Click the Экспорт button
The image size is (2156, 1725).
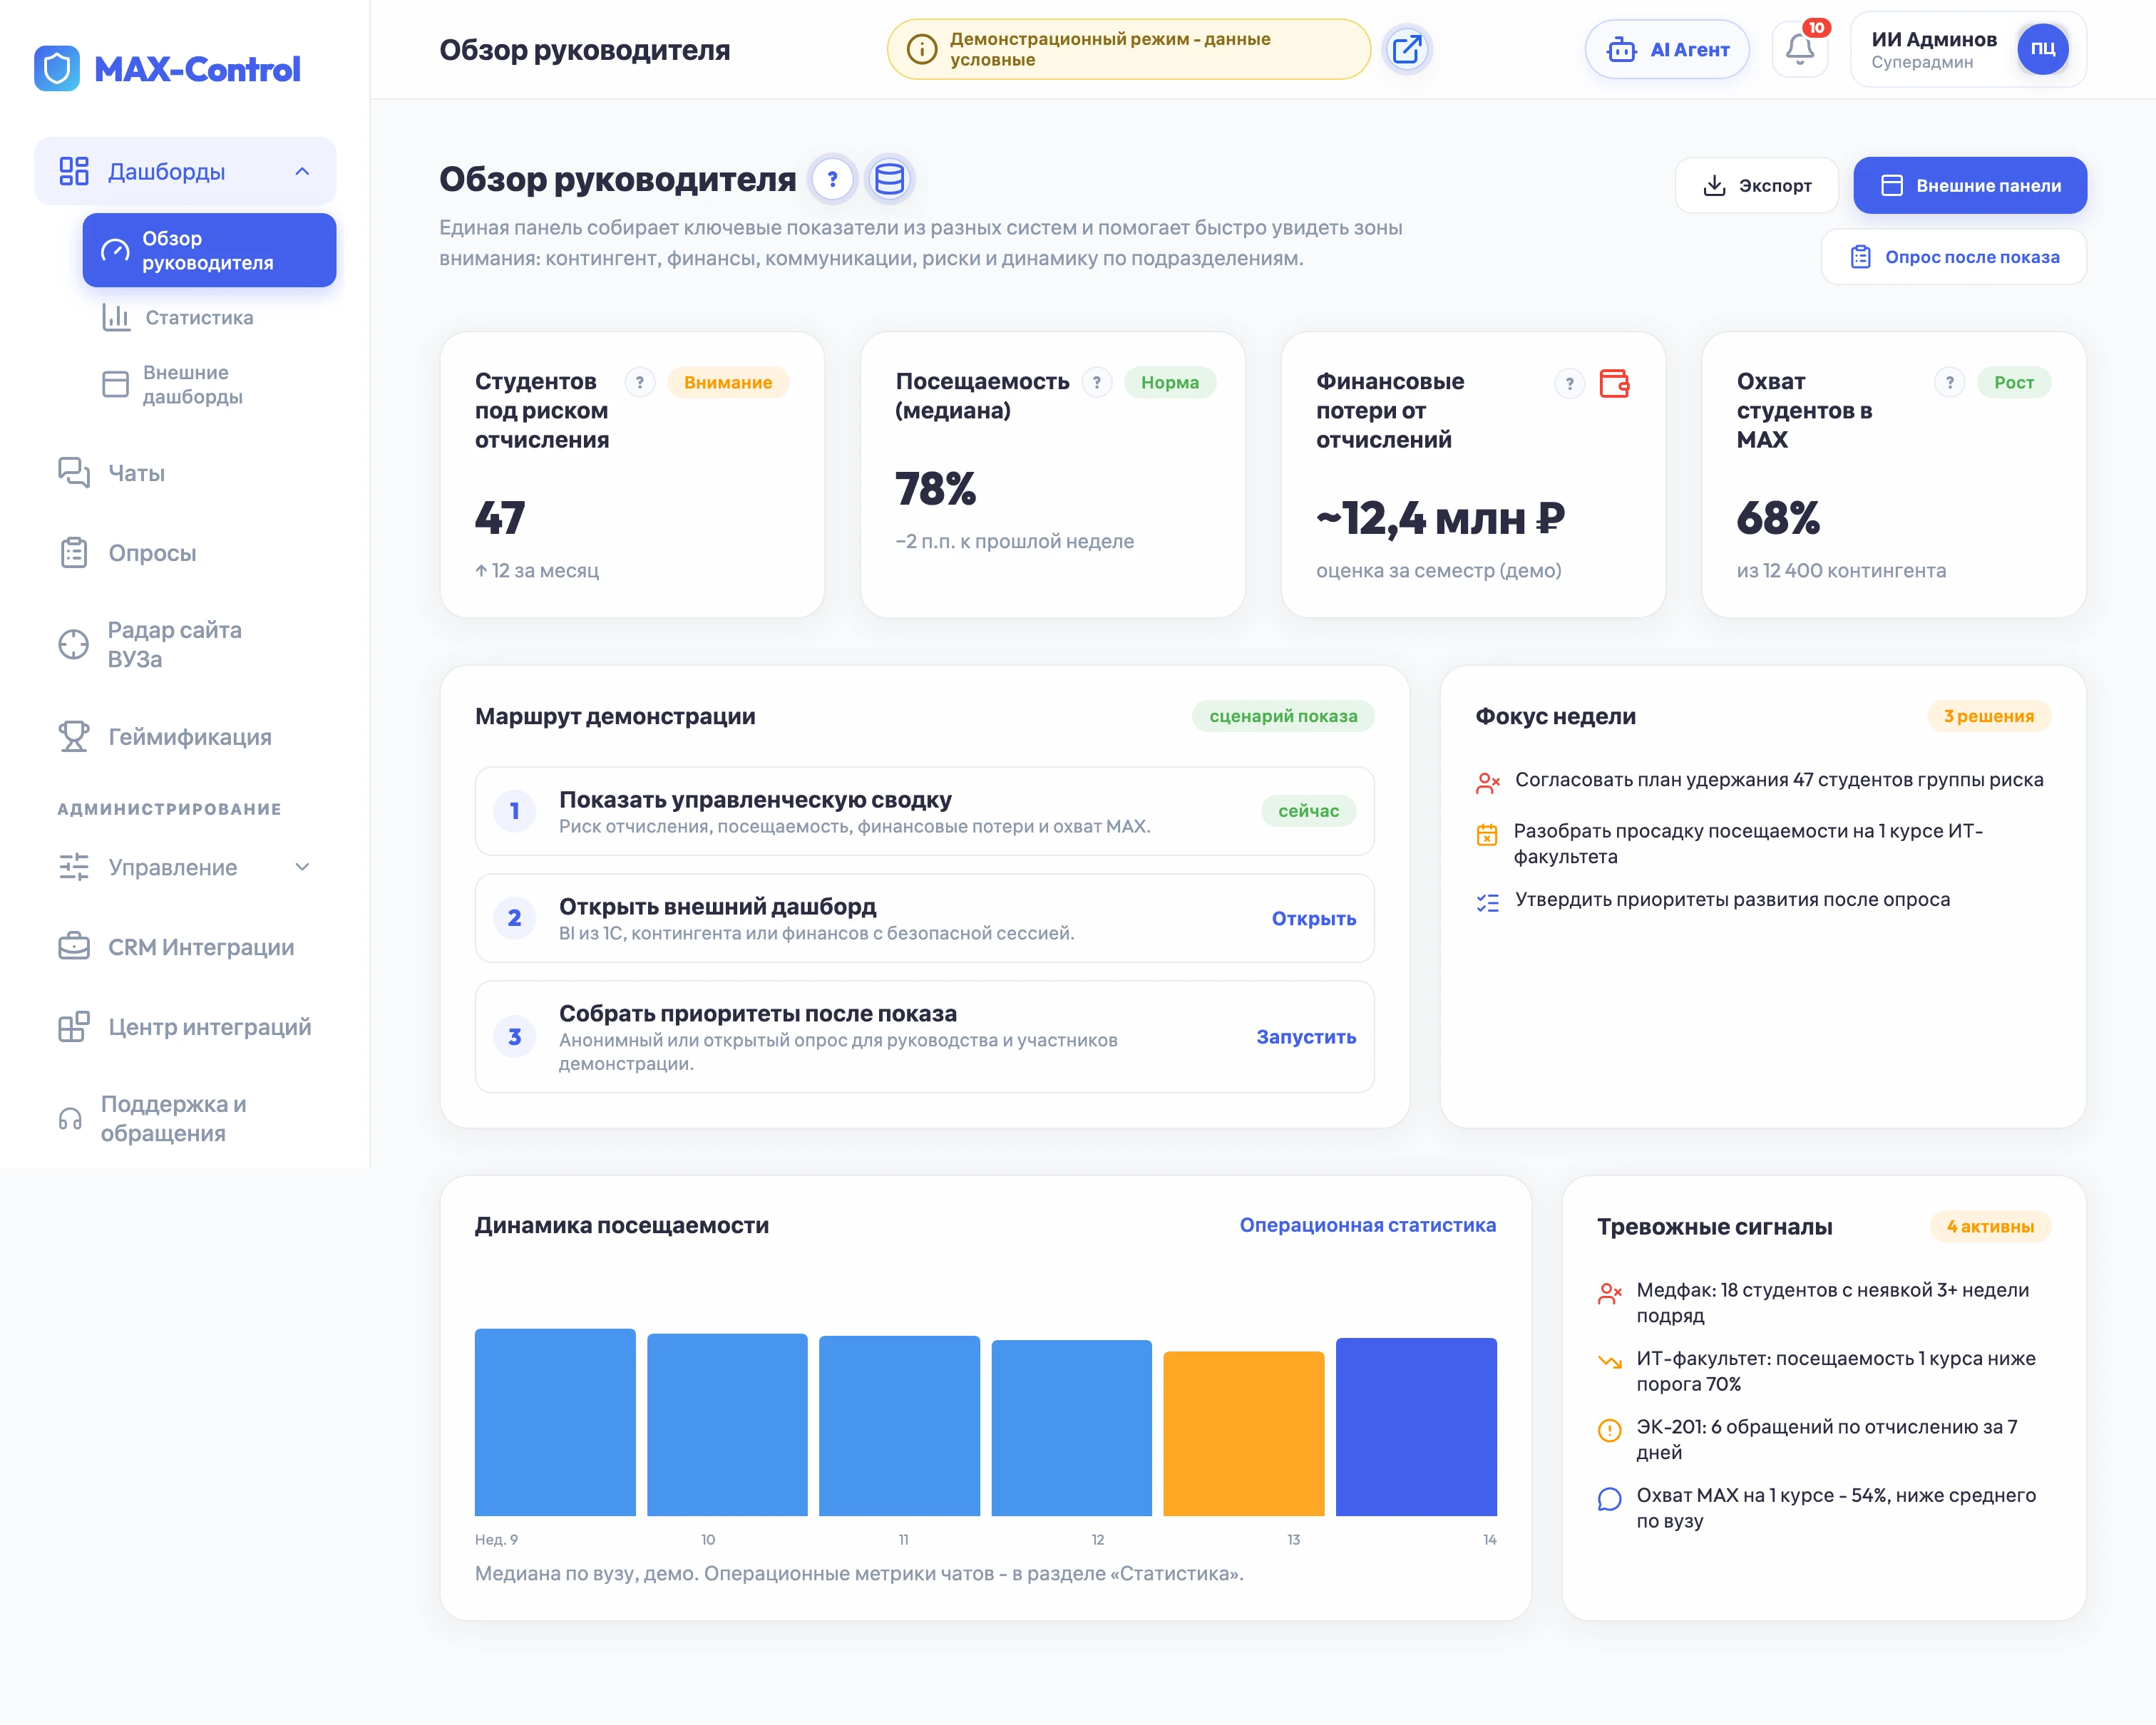[1756, 185]
